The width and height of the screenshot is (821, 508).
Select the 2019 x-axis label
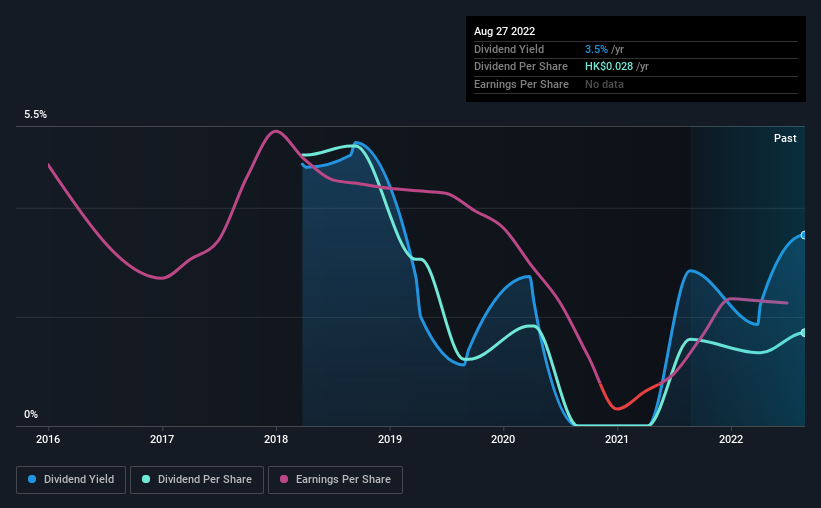(390, 439)
